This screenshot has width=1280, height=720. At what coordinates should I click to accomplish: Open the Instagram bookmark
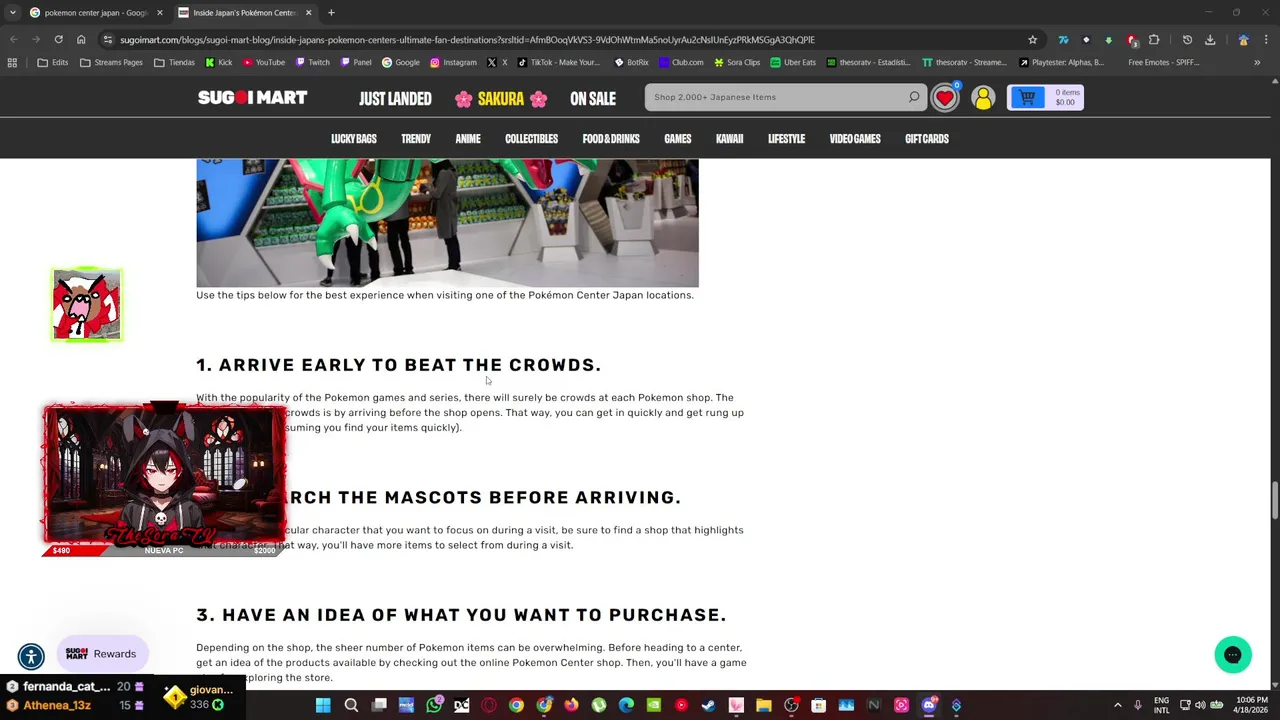453,62
